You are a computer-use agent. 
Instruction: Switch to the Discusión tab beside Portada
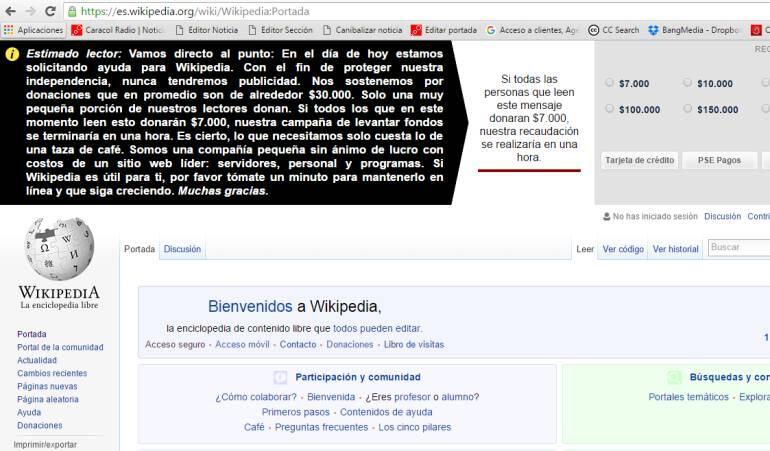click(x=182, y=249)
